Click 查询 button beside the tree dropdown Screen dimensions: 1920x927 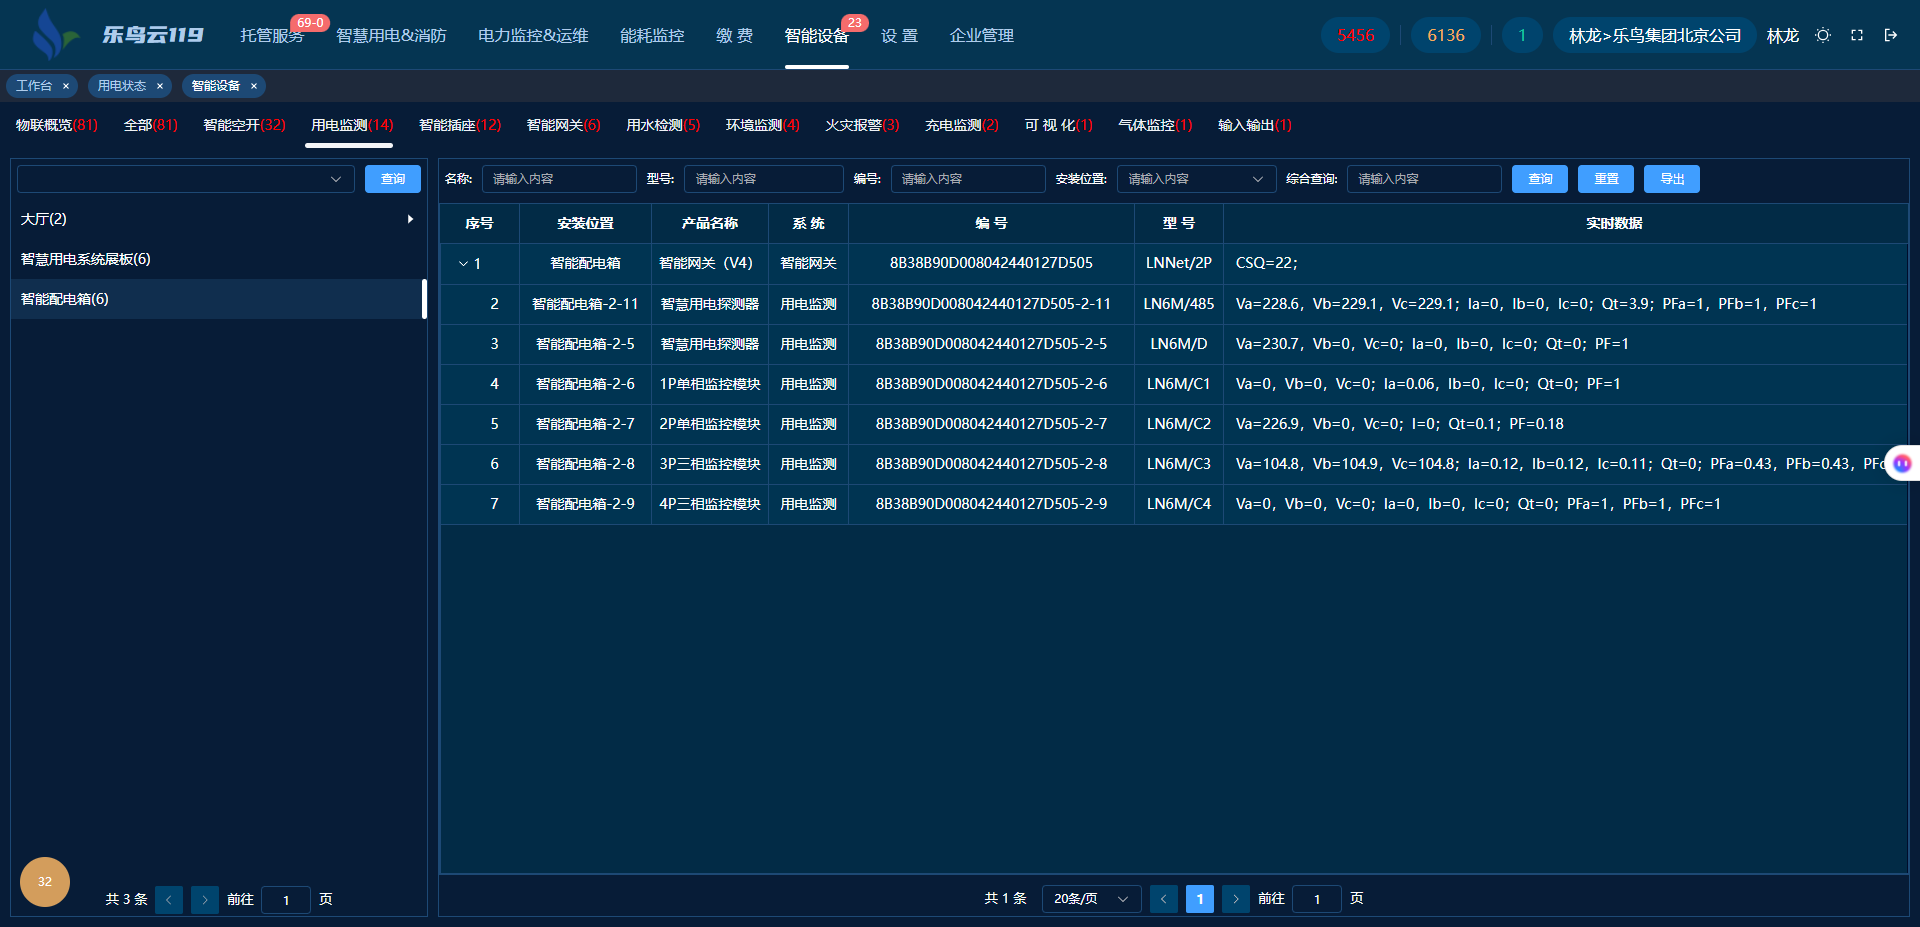click(x=393, y=179)
